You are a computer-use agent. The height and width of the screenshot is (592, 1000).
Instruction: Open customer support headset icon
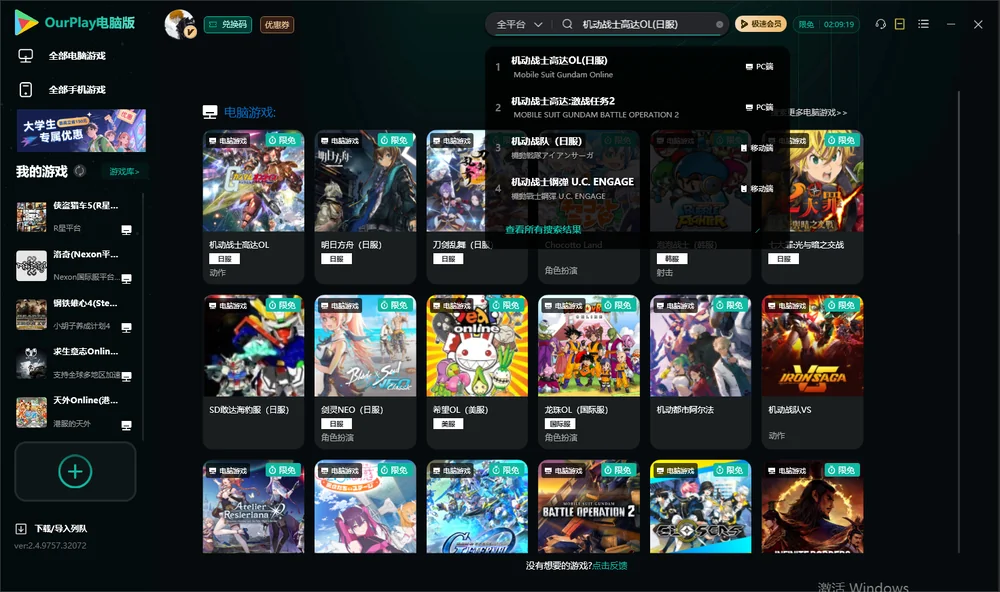(881, 24)
